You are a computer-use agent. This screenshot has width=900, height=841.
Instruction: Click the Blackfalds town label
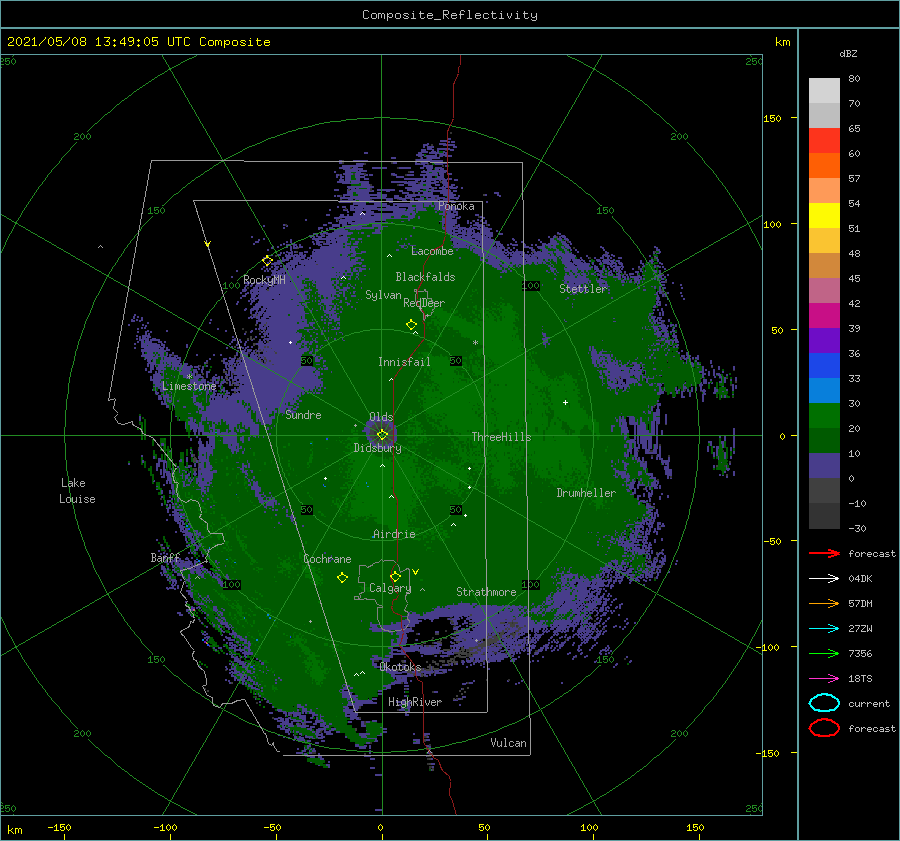[425, 277]
